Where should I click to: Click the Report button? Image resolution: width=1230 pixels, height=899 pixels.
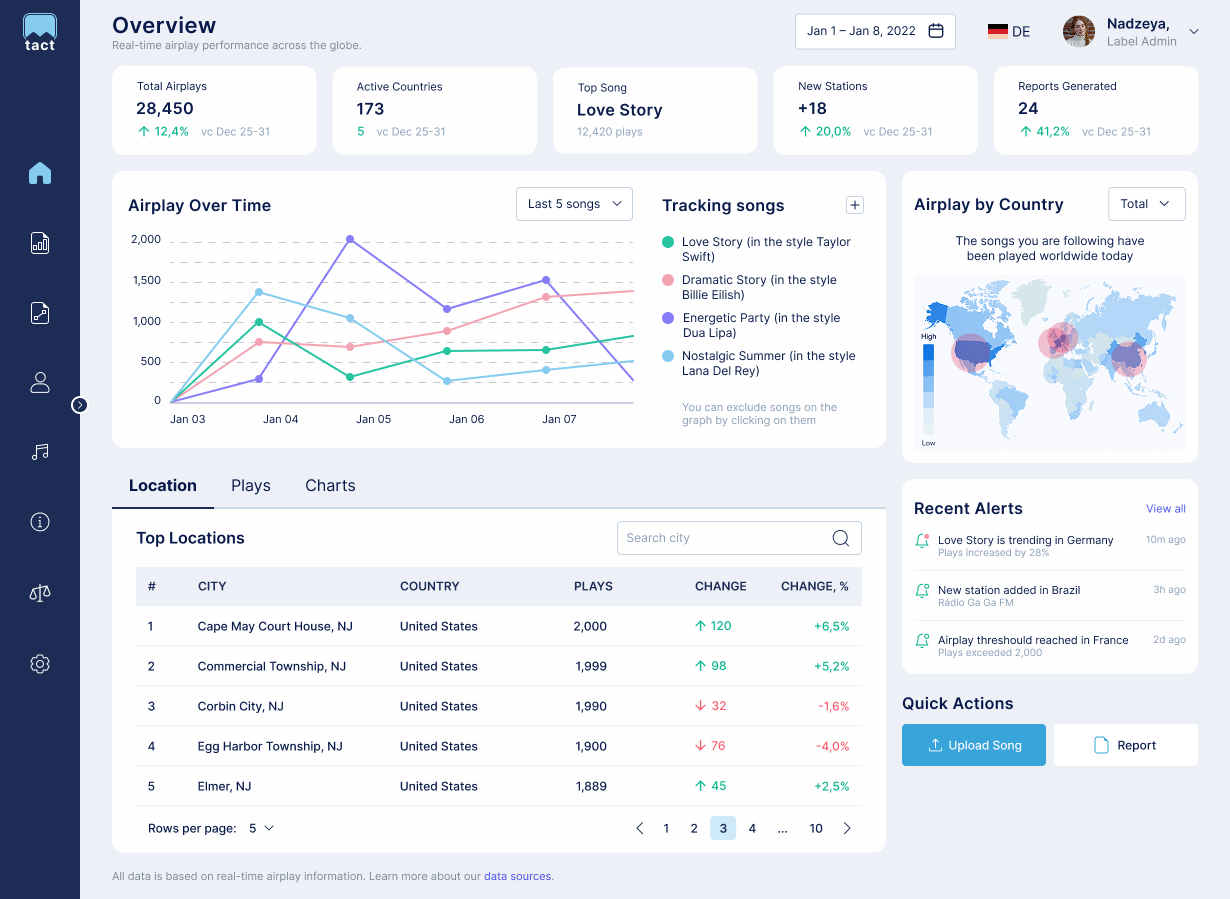1126,745
